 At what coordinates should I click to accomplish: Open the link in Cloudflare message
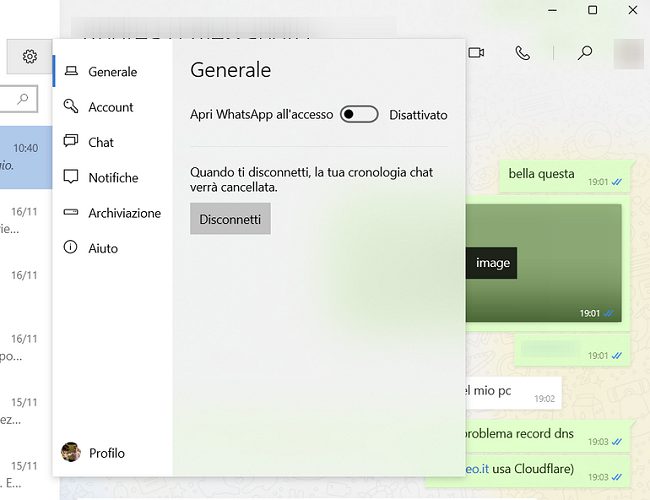[x=477, y=469]
